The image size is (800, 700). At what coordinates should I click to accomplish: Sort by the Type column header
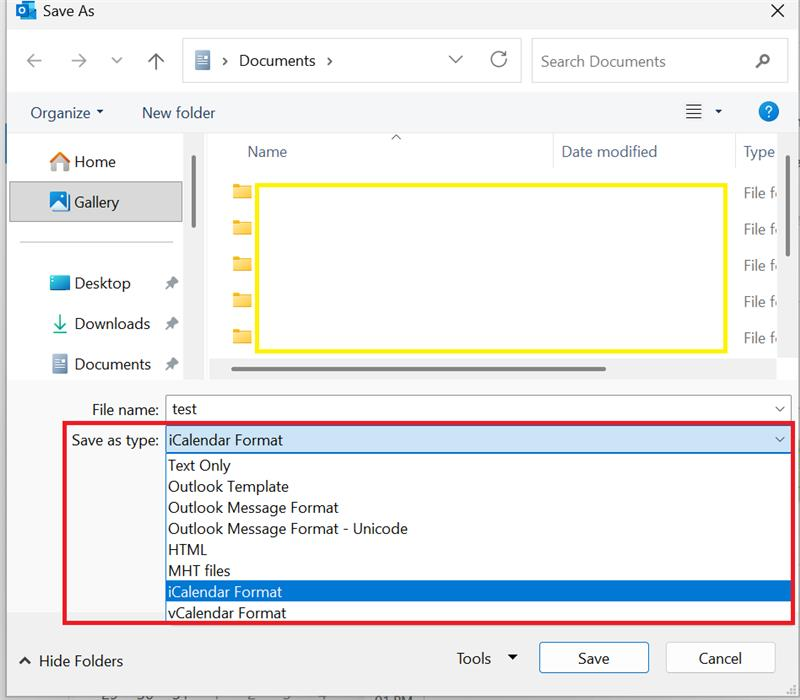click(758, 152)
